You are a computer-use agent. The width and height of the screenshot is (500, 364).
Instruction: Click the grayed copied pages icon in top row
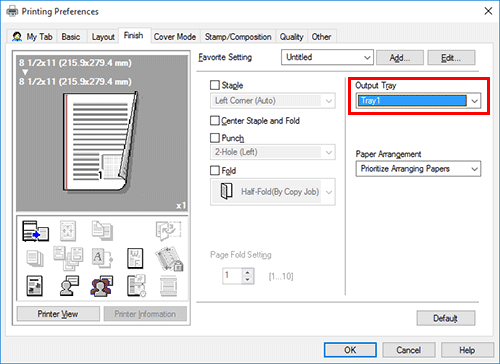pos(102,230)
